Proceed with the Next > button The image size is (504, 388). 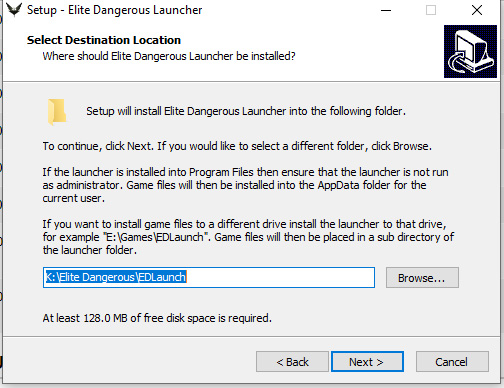click(x=367, y=362)
